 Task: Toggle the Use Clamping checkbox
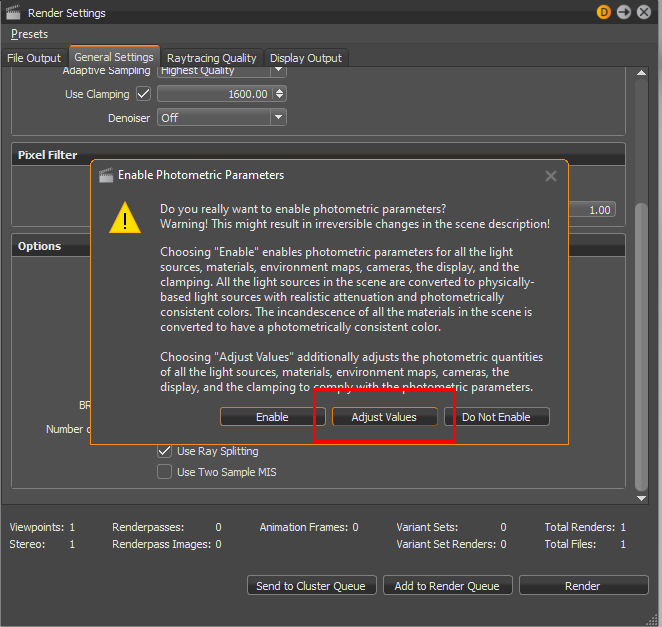pyautogui.click(x=144, y=94)
